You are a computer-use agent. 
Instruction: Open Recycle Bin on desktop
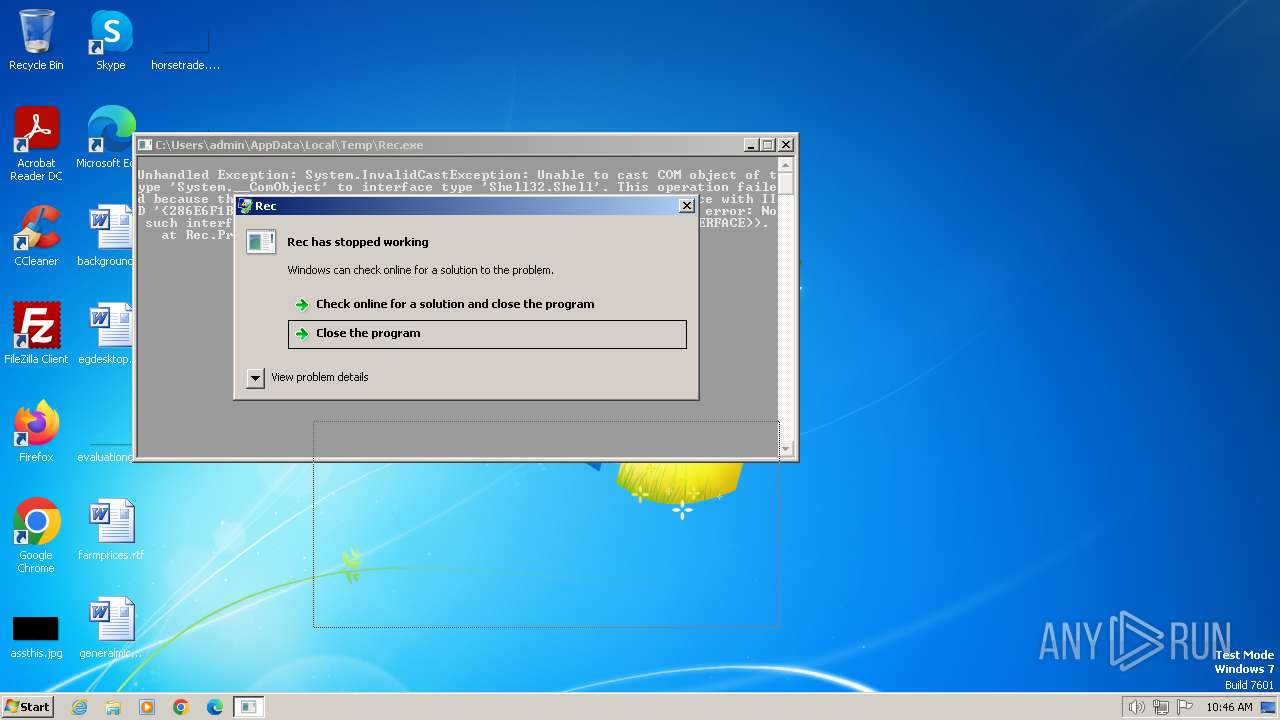click(x=36, y=40)
